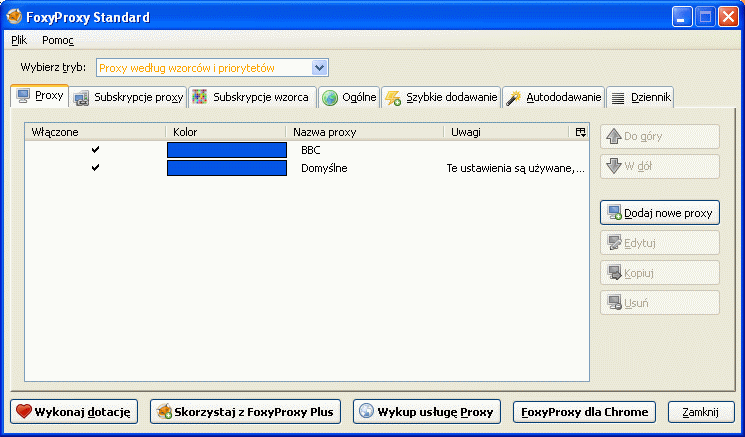
Task: Switch to the Ogólne tab
Action: 349,98
